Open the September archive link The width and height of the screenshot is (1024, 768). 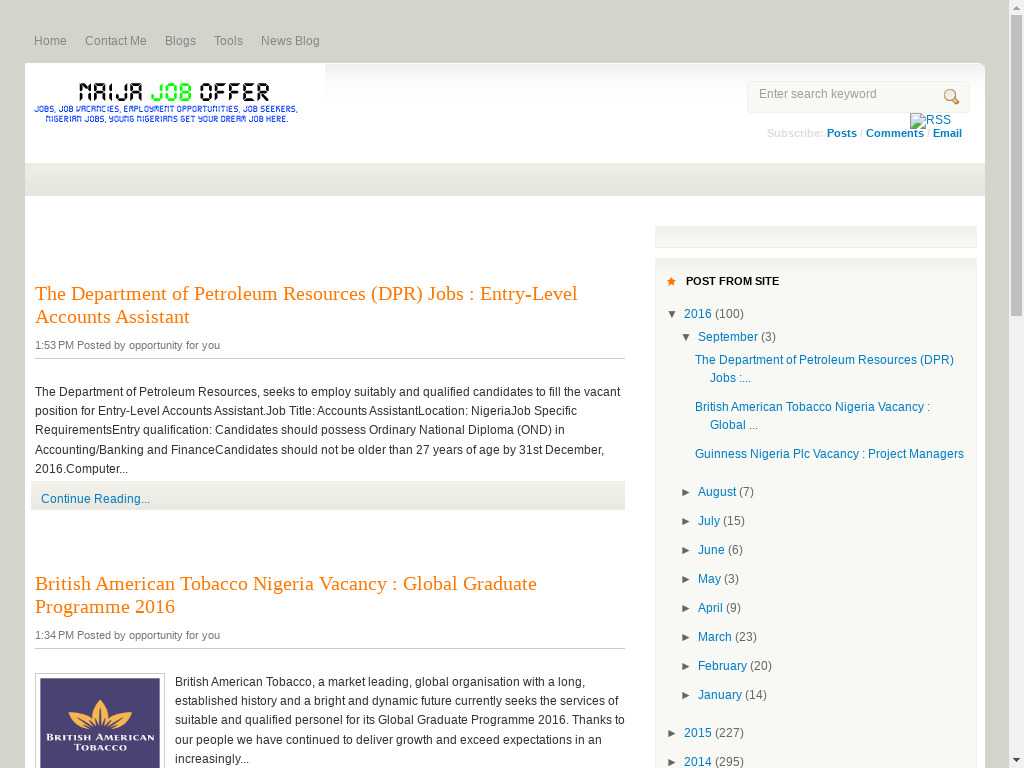[728, 337]
